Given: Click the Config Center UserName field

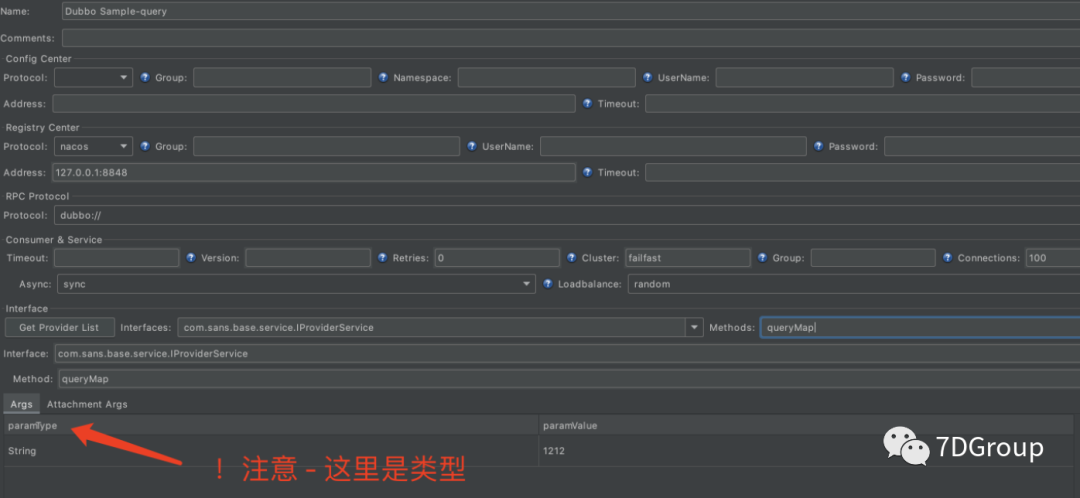Looking at the screenshot, I should (x=804, y=78).
